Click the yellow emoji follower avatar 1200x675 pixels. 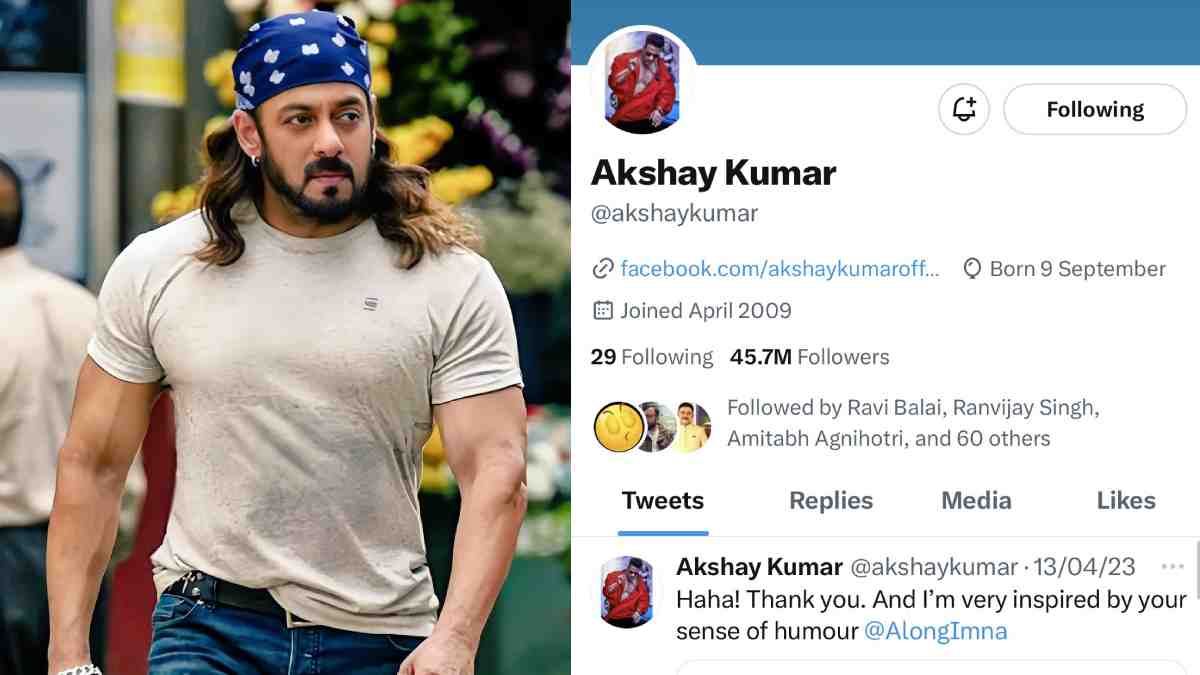pyautogui.click(x=618, y=427)
